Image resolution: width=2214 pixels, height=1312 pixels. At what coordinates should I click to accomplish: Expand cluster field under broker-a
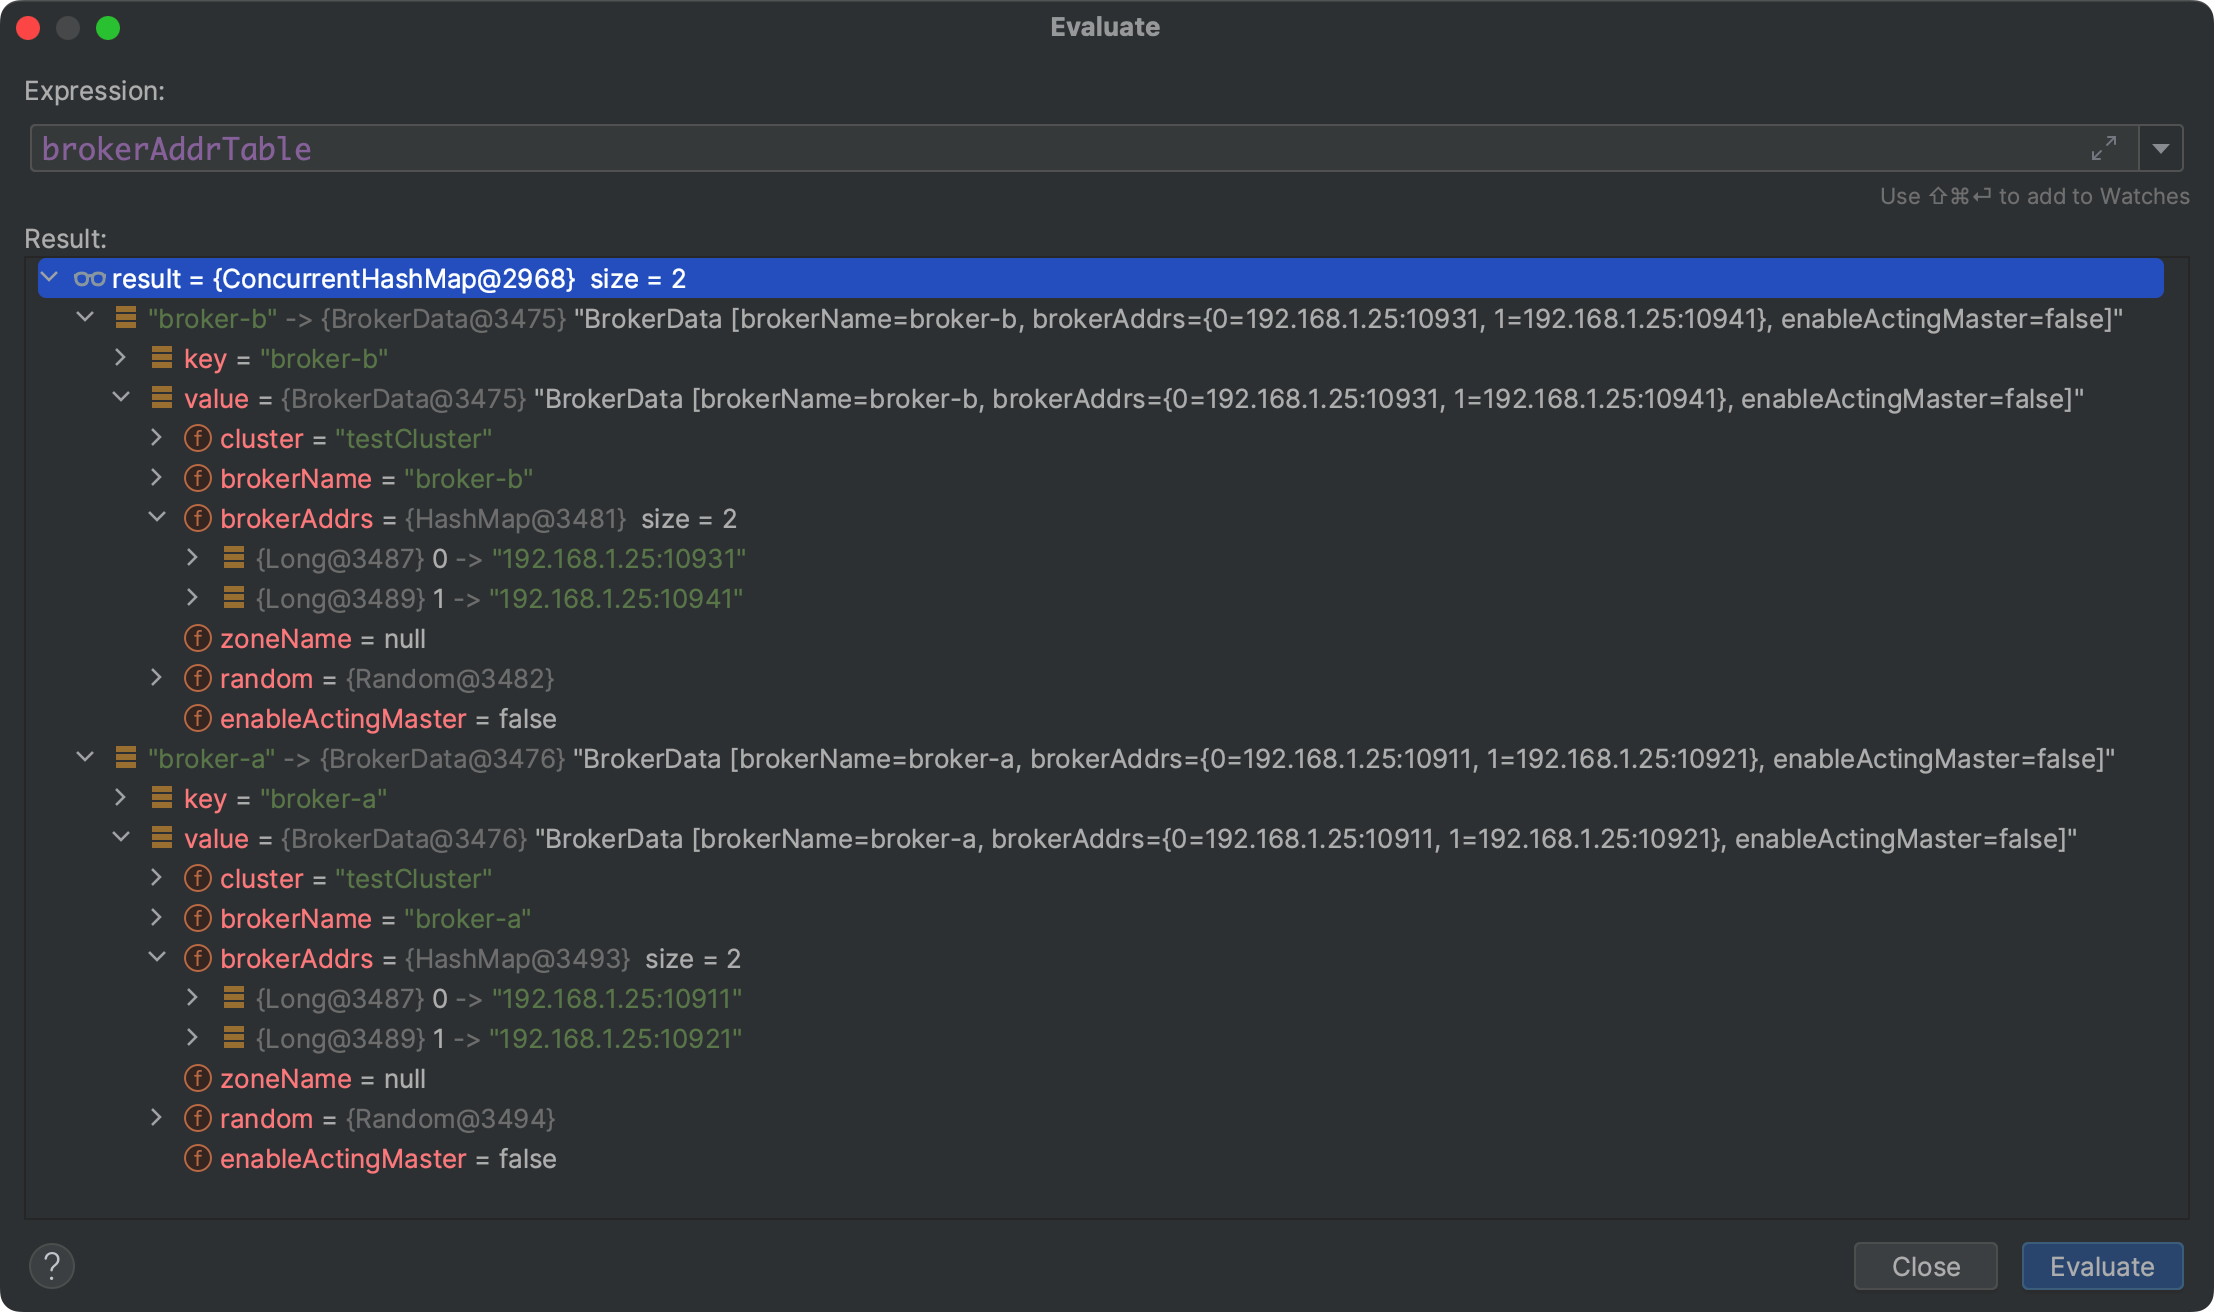click(x=157, y=878)
